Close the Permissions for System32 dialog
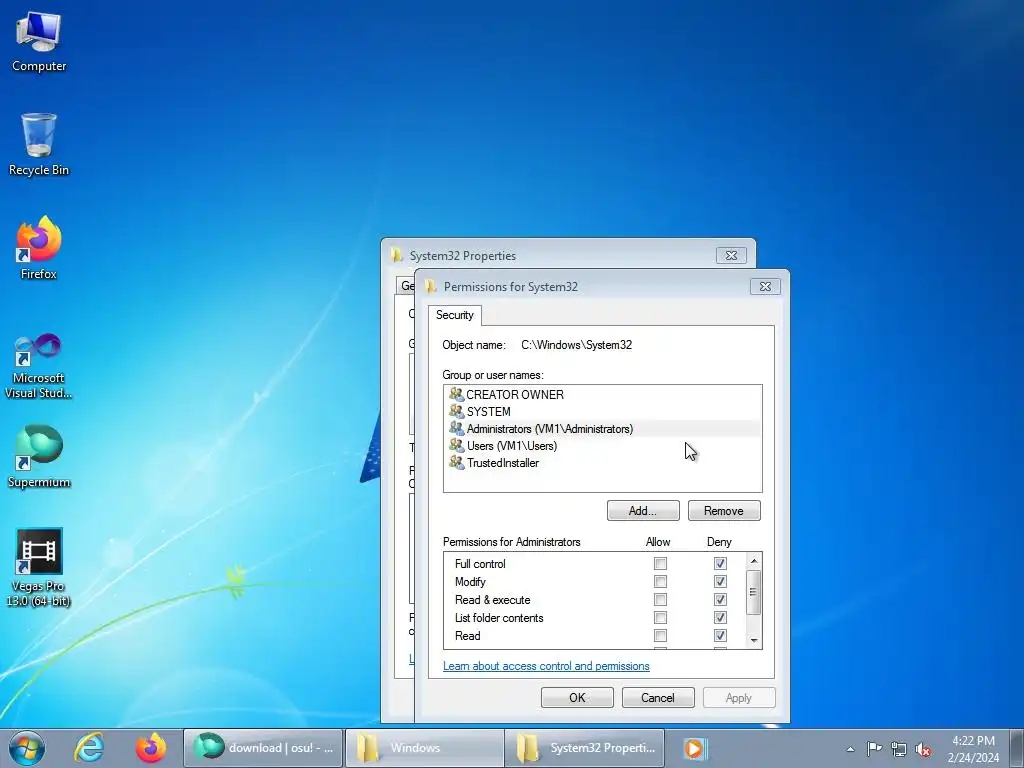Screen dimensions: 1024x768 (765, 287)
